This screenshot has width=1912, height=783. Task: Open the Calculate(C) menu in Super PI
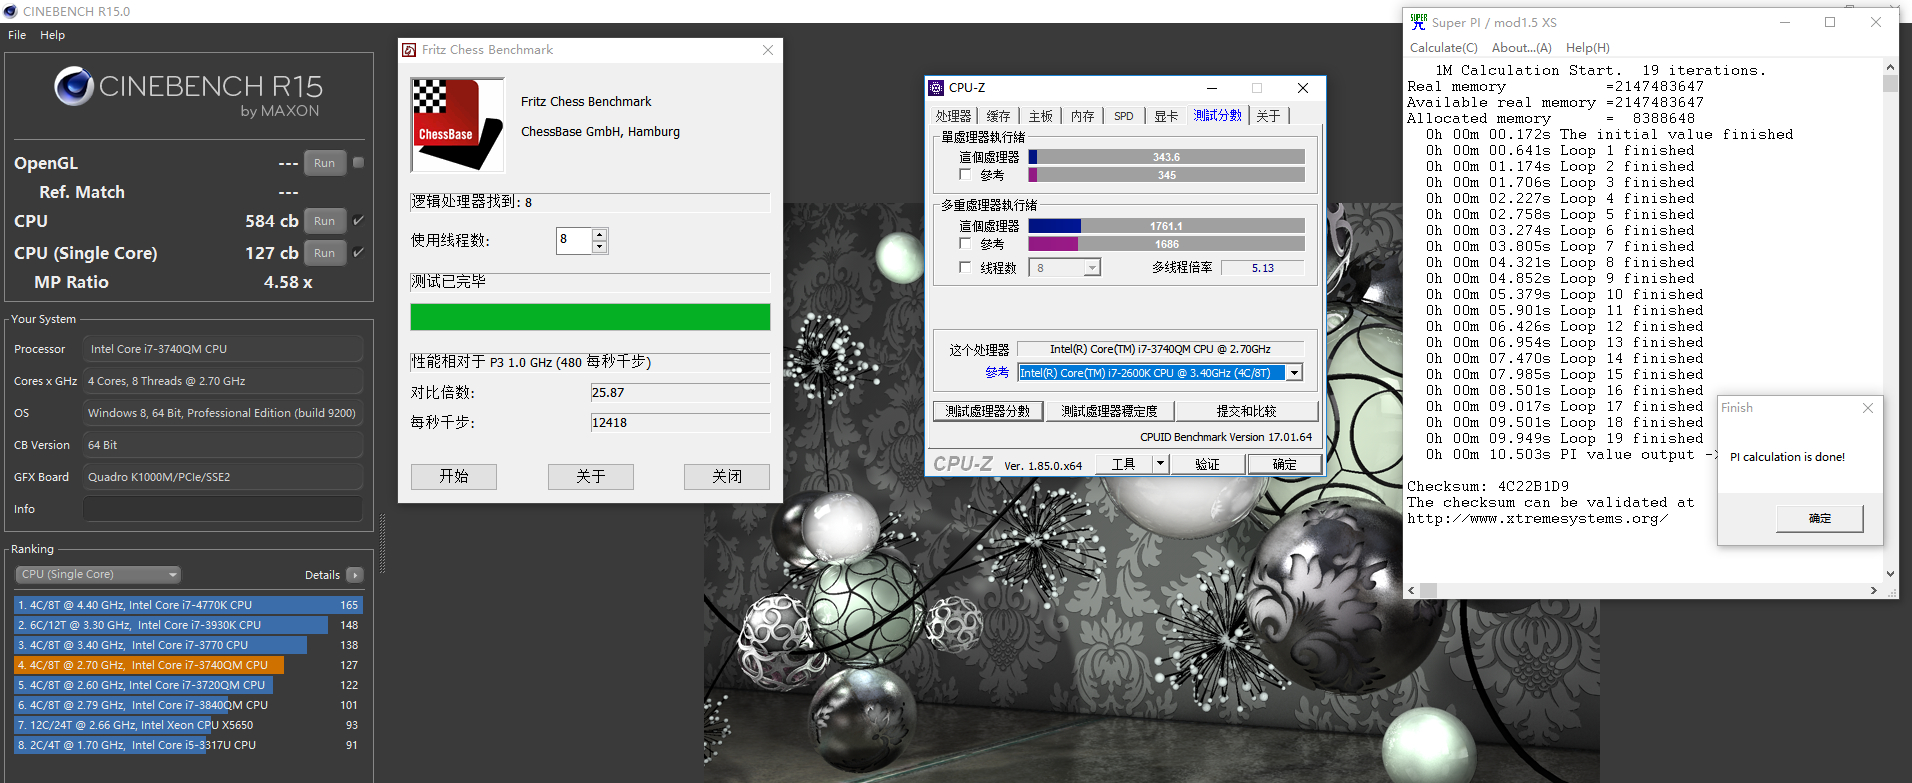pyautogui.click(x=1443, y=48)
